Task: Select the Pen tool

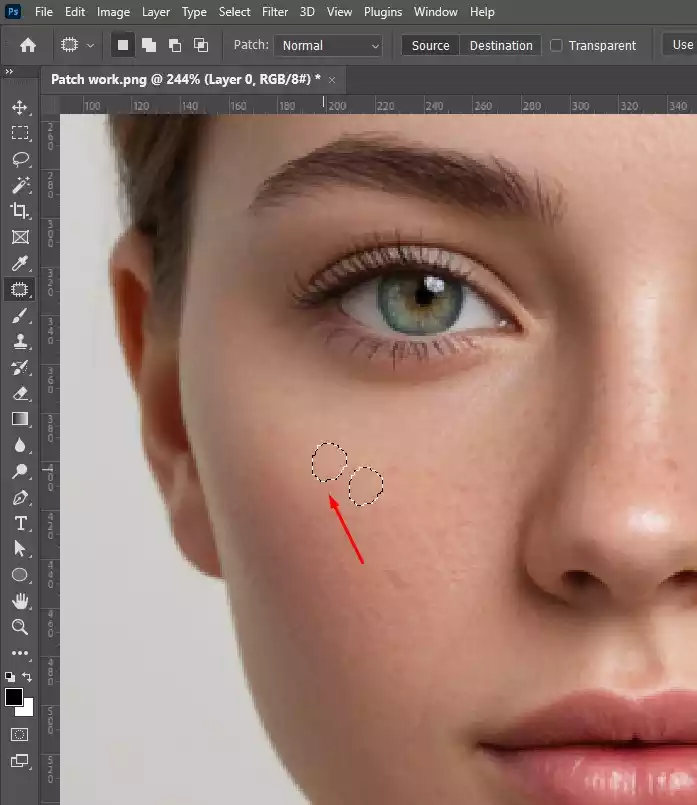Action: (20, 497)
